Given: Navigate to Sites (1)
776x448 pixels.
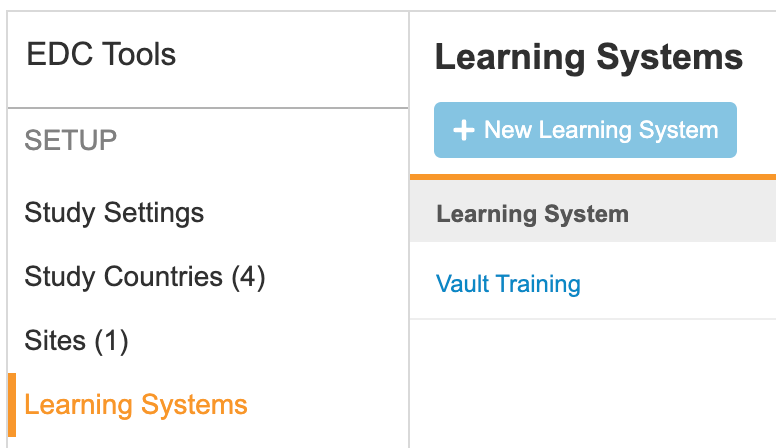Looking at the screenshot, I should [77, 341].
